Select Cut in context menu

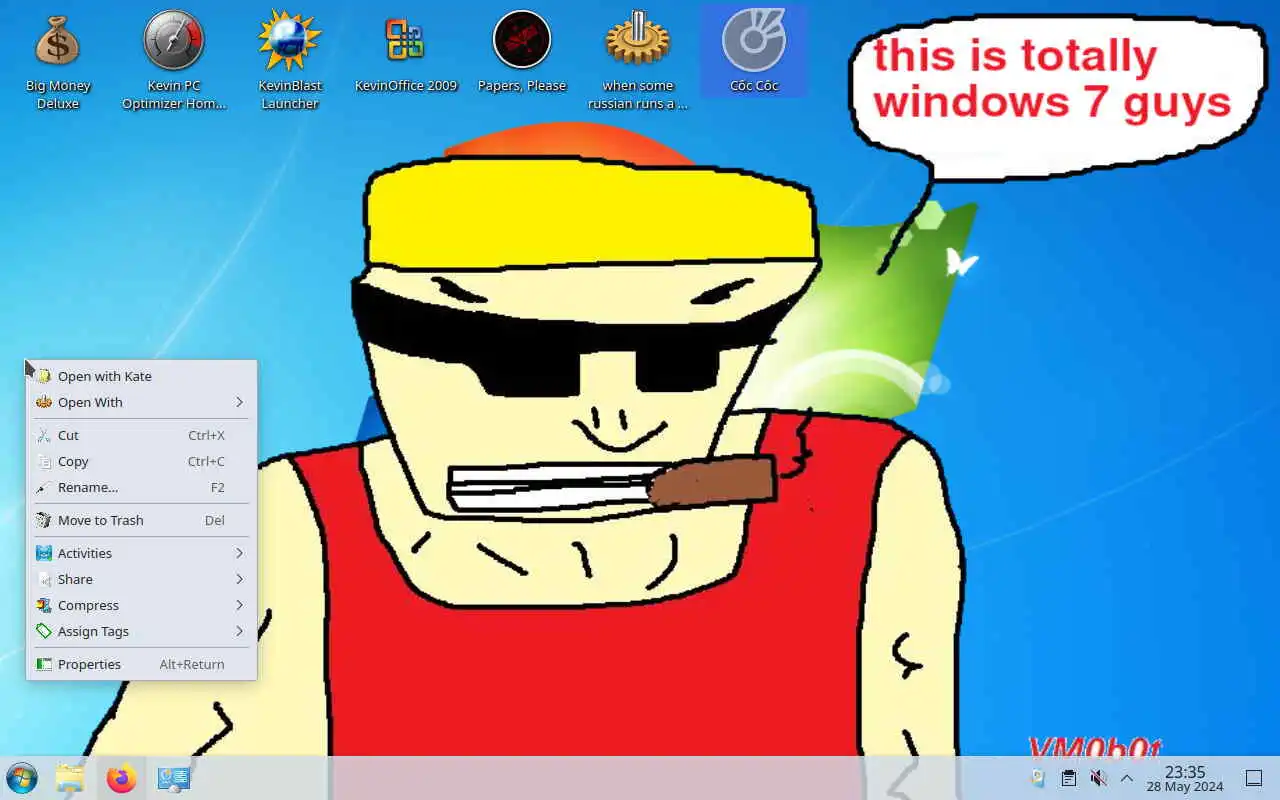(x=141, y=435)
